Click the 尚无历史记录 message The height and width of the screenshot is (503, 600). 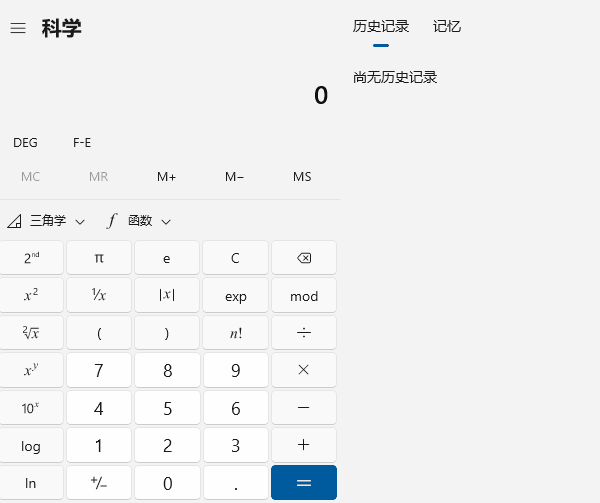click(x=395, y=77)
